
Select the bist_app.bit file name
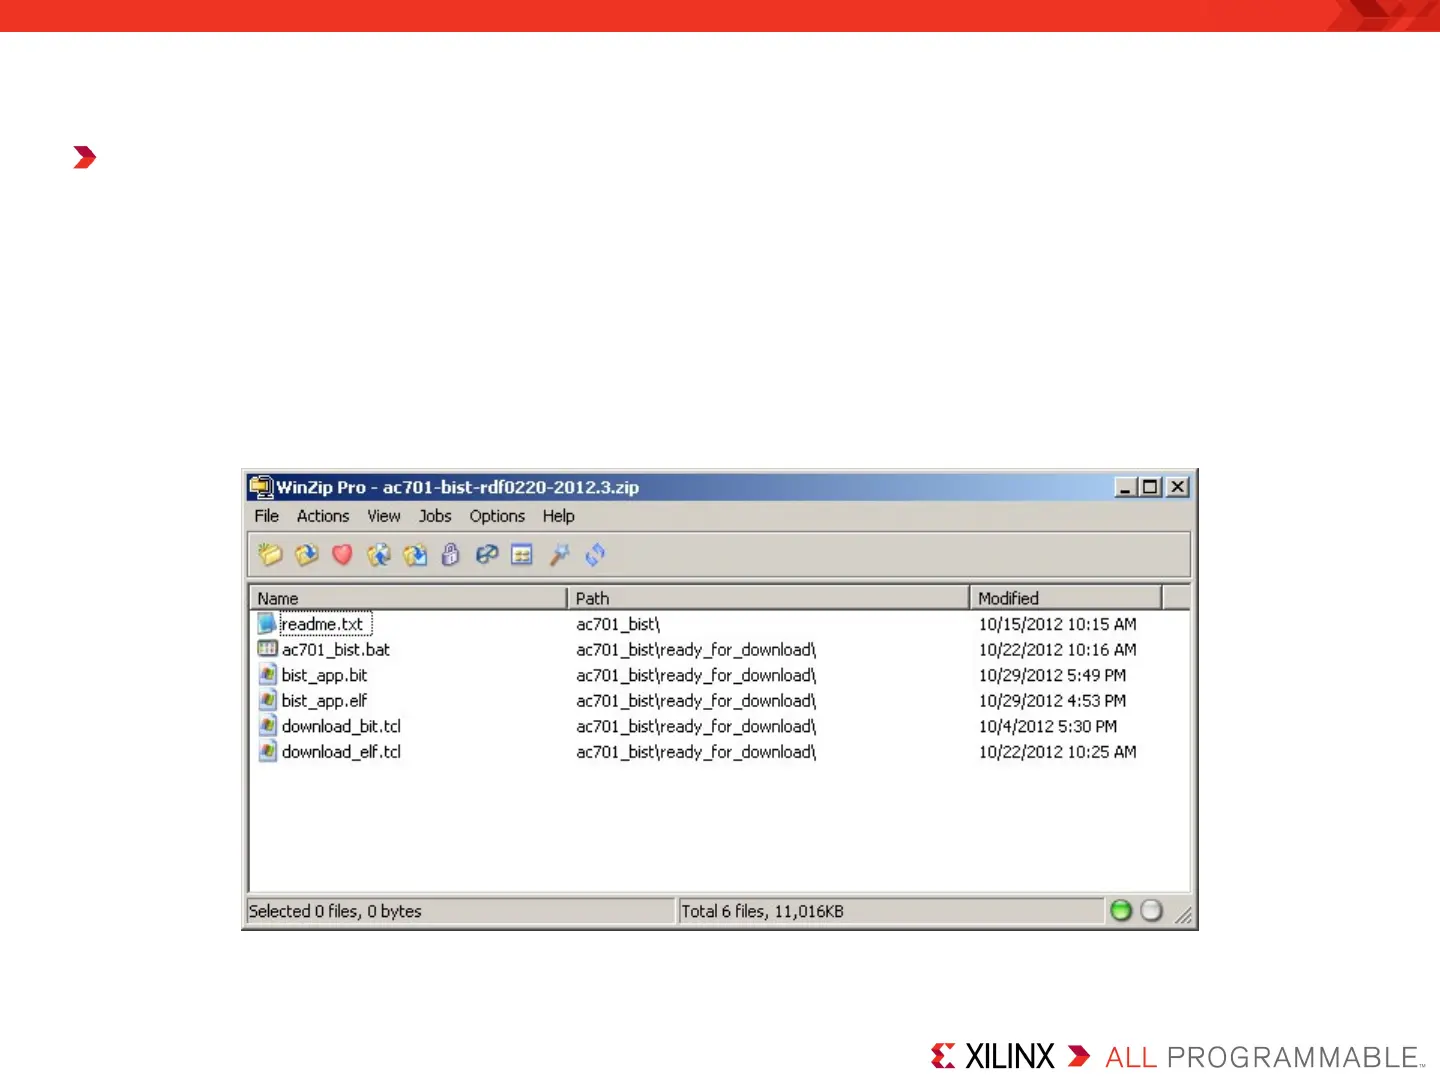pyautogui.click(x=324, y=675)
